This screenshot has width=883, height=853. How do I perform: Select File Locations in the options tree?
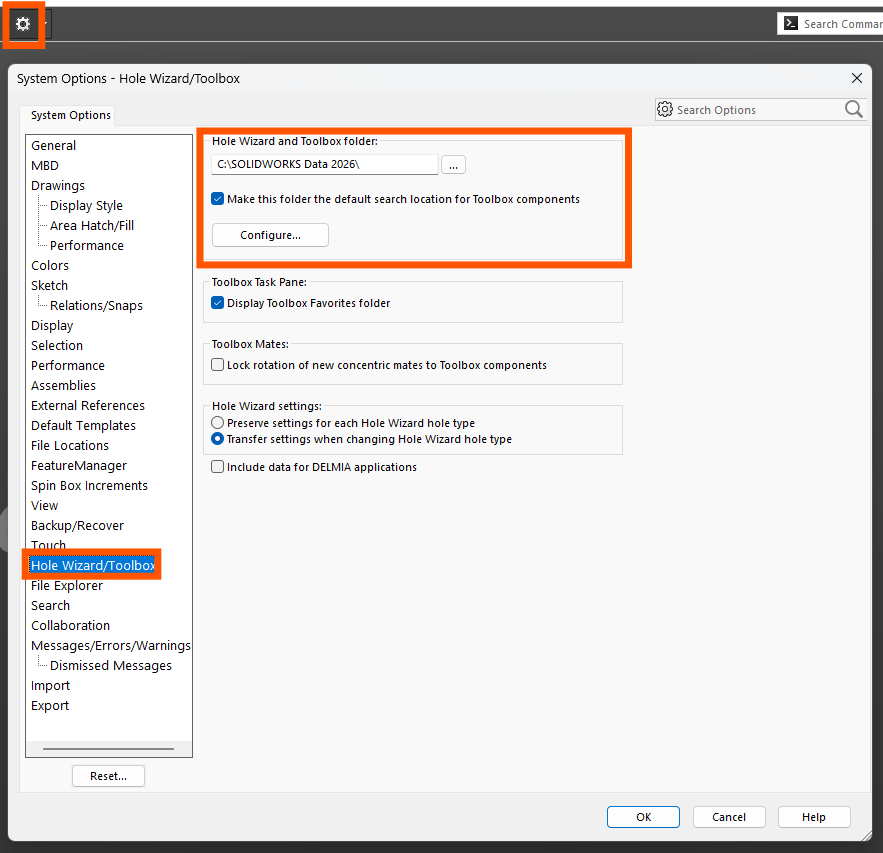pyautogui.click(x=70, y=445)
